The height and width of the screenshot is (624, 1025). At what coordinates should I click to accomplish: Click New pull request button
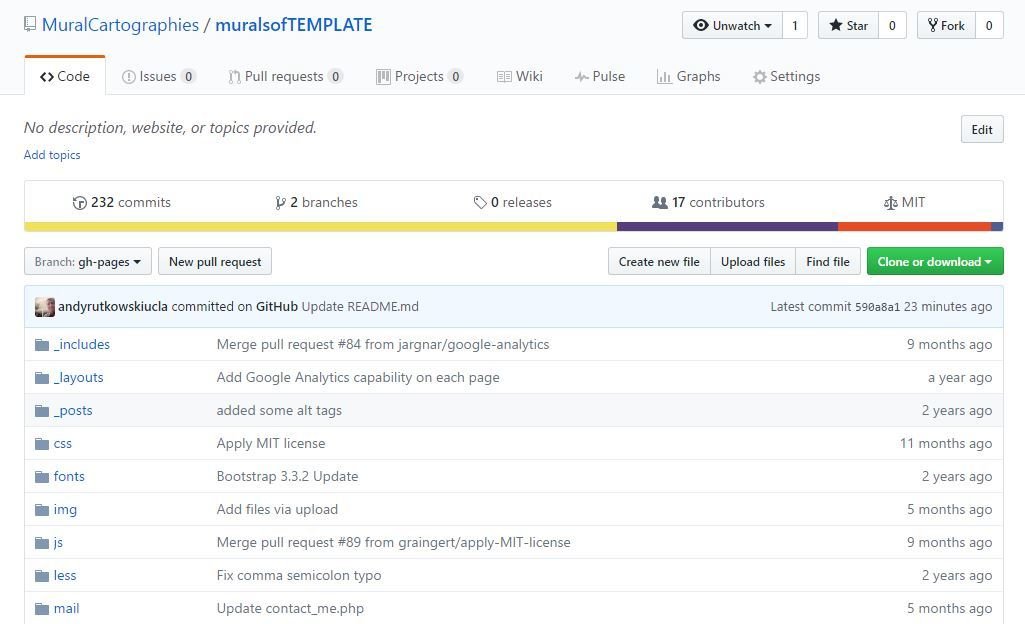click(x=215, y=261)
